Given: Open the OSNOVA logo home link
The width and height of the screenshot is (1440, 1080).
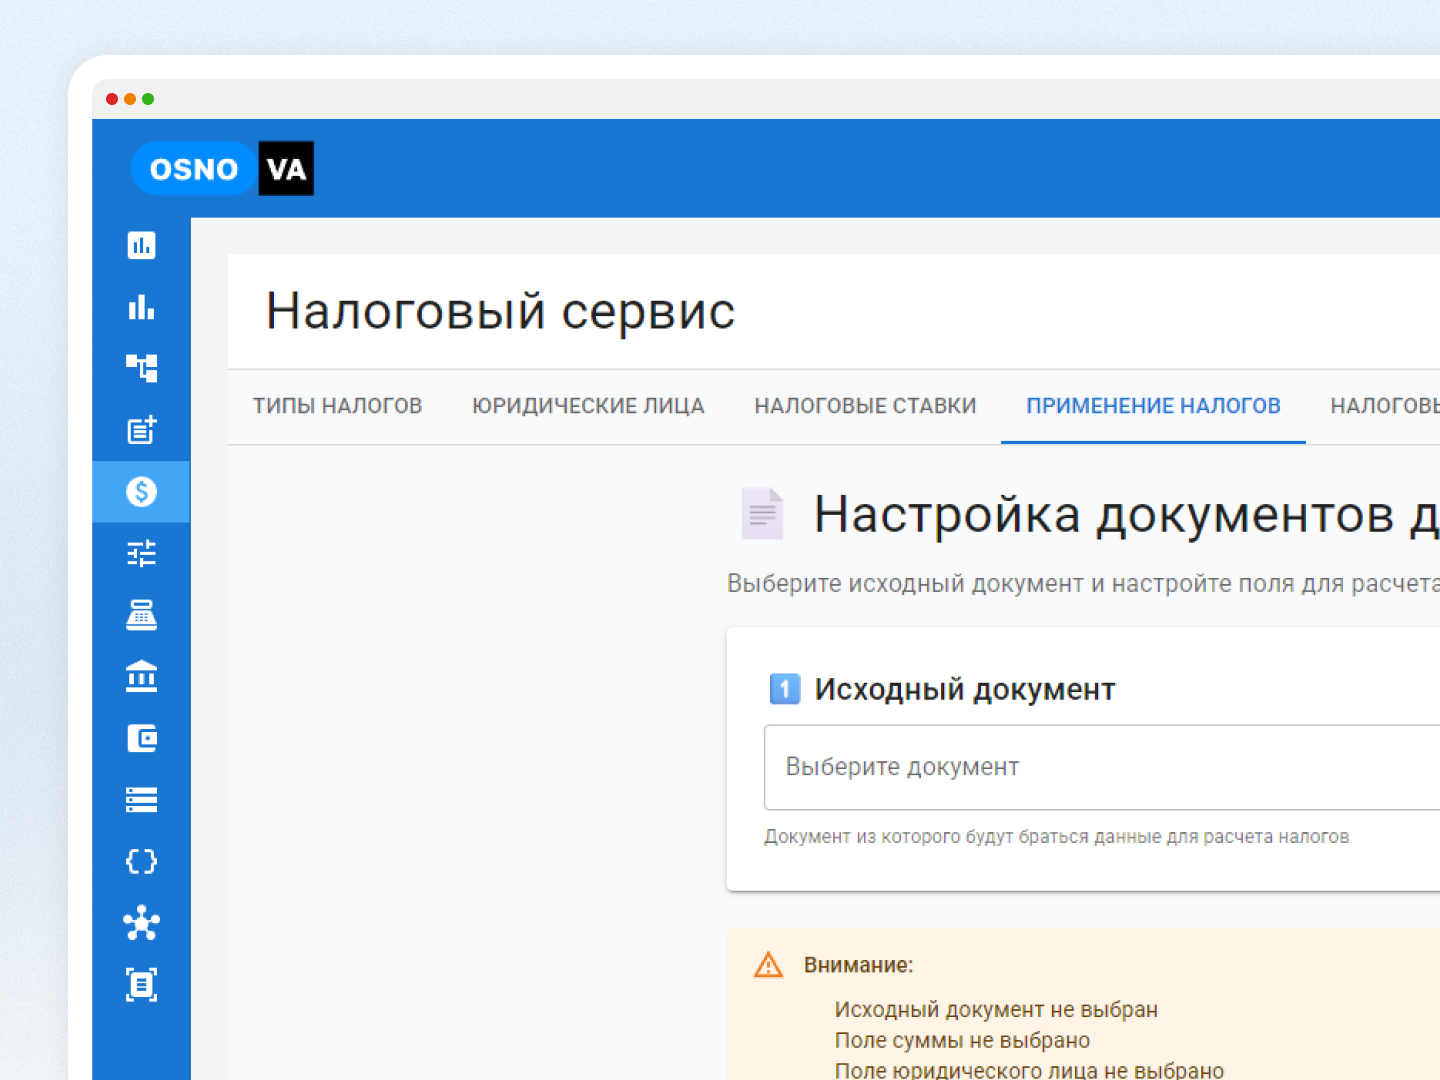Looking at the screenshot, I should click(222, 168).
